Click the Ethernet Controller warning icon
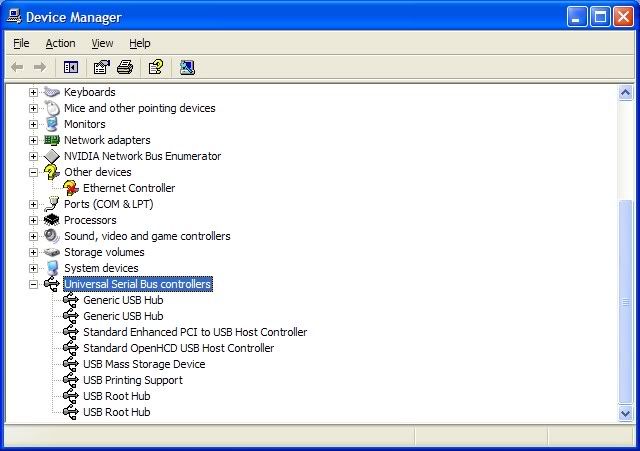Image resolution: width=640 pixels, height=451 pixels. 71,188
